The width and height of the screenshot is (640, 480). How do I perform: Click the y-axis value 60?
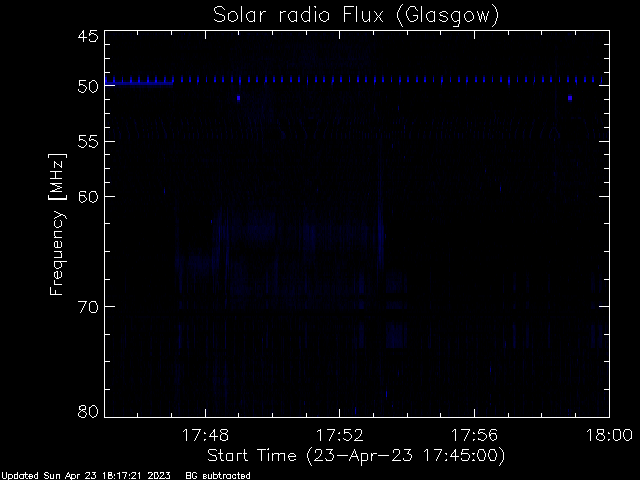coord(88,196)
